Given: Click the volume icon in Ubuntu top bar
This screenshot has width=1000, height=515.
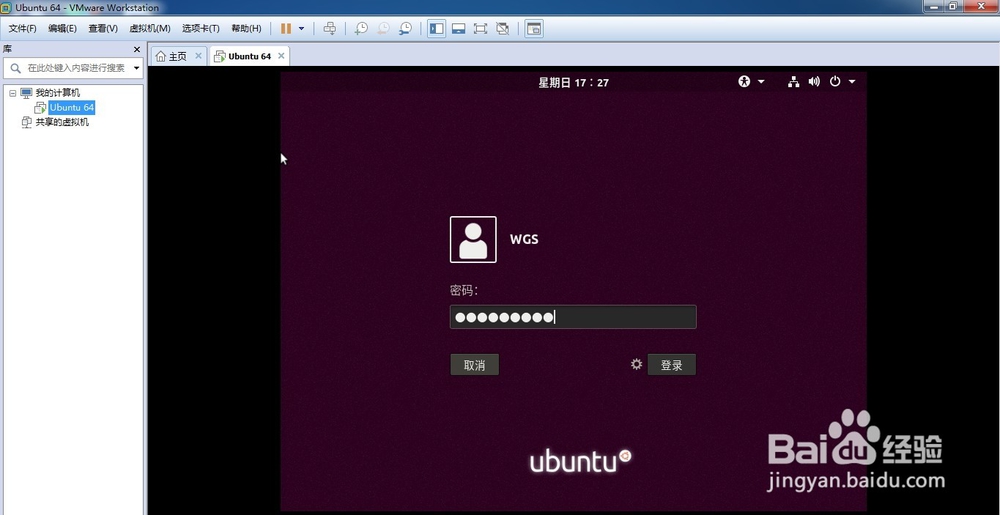Looking at the screenshot, I should click(x=814, y=82).
